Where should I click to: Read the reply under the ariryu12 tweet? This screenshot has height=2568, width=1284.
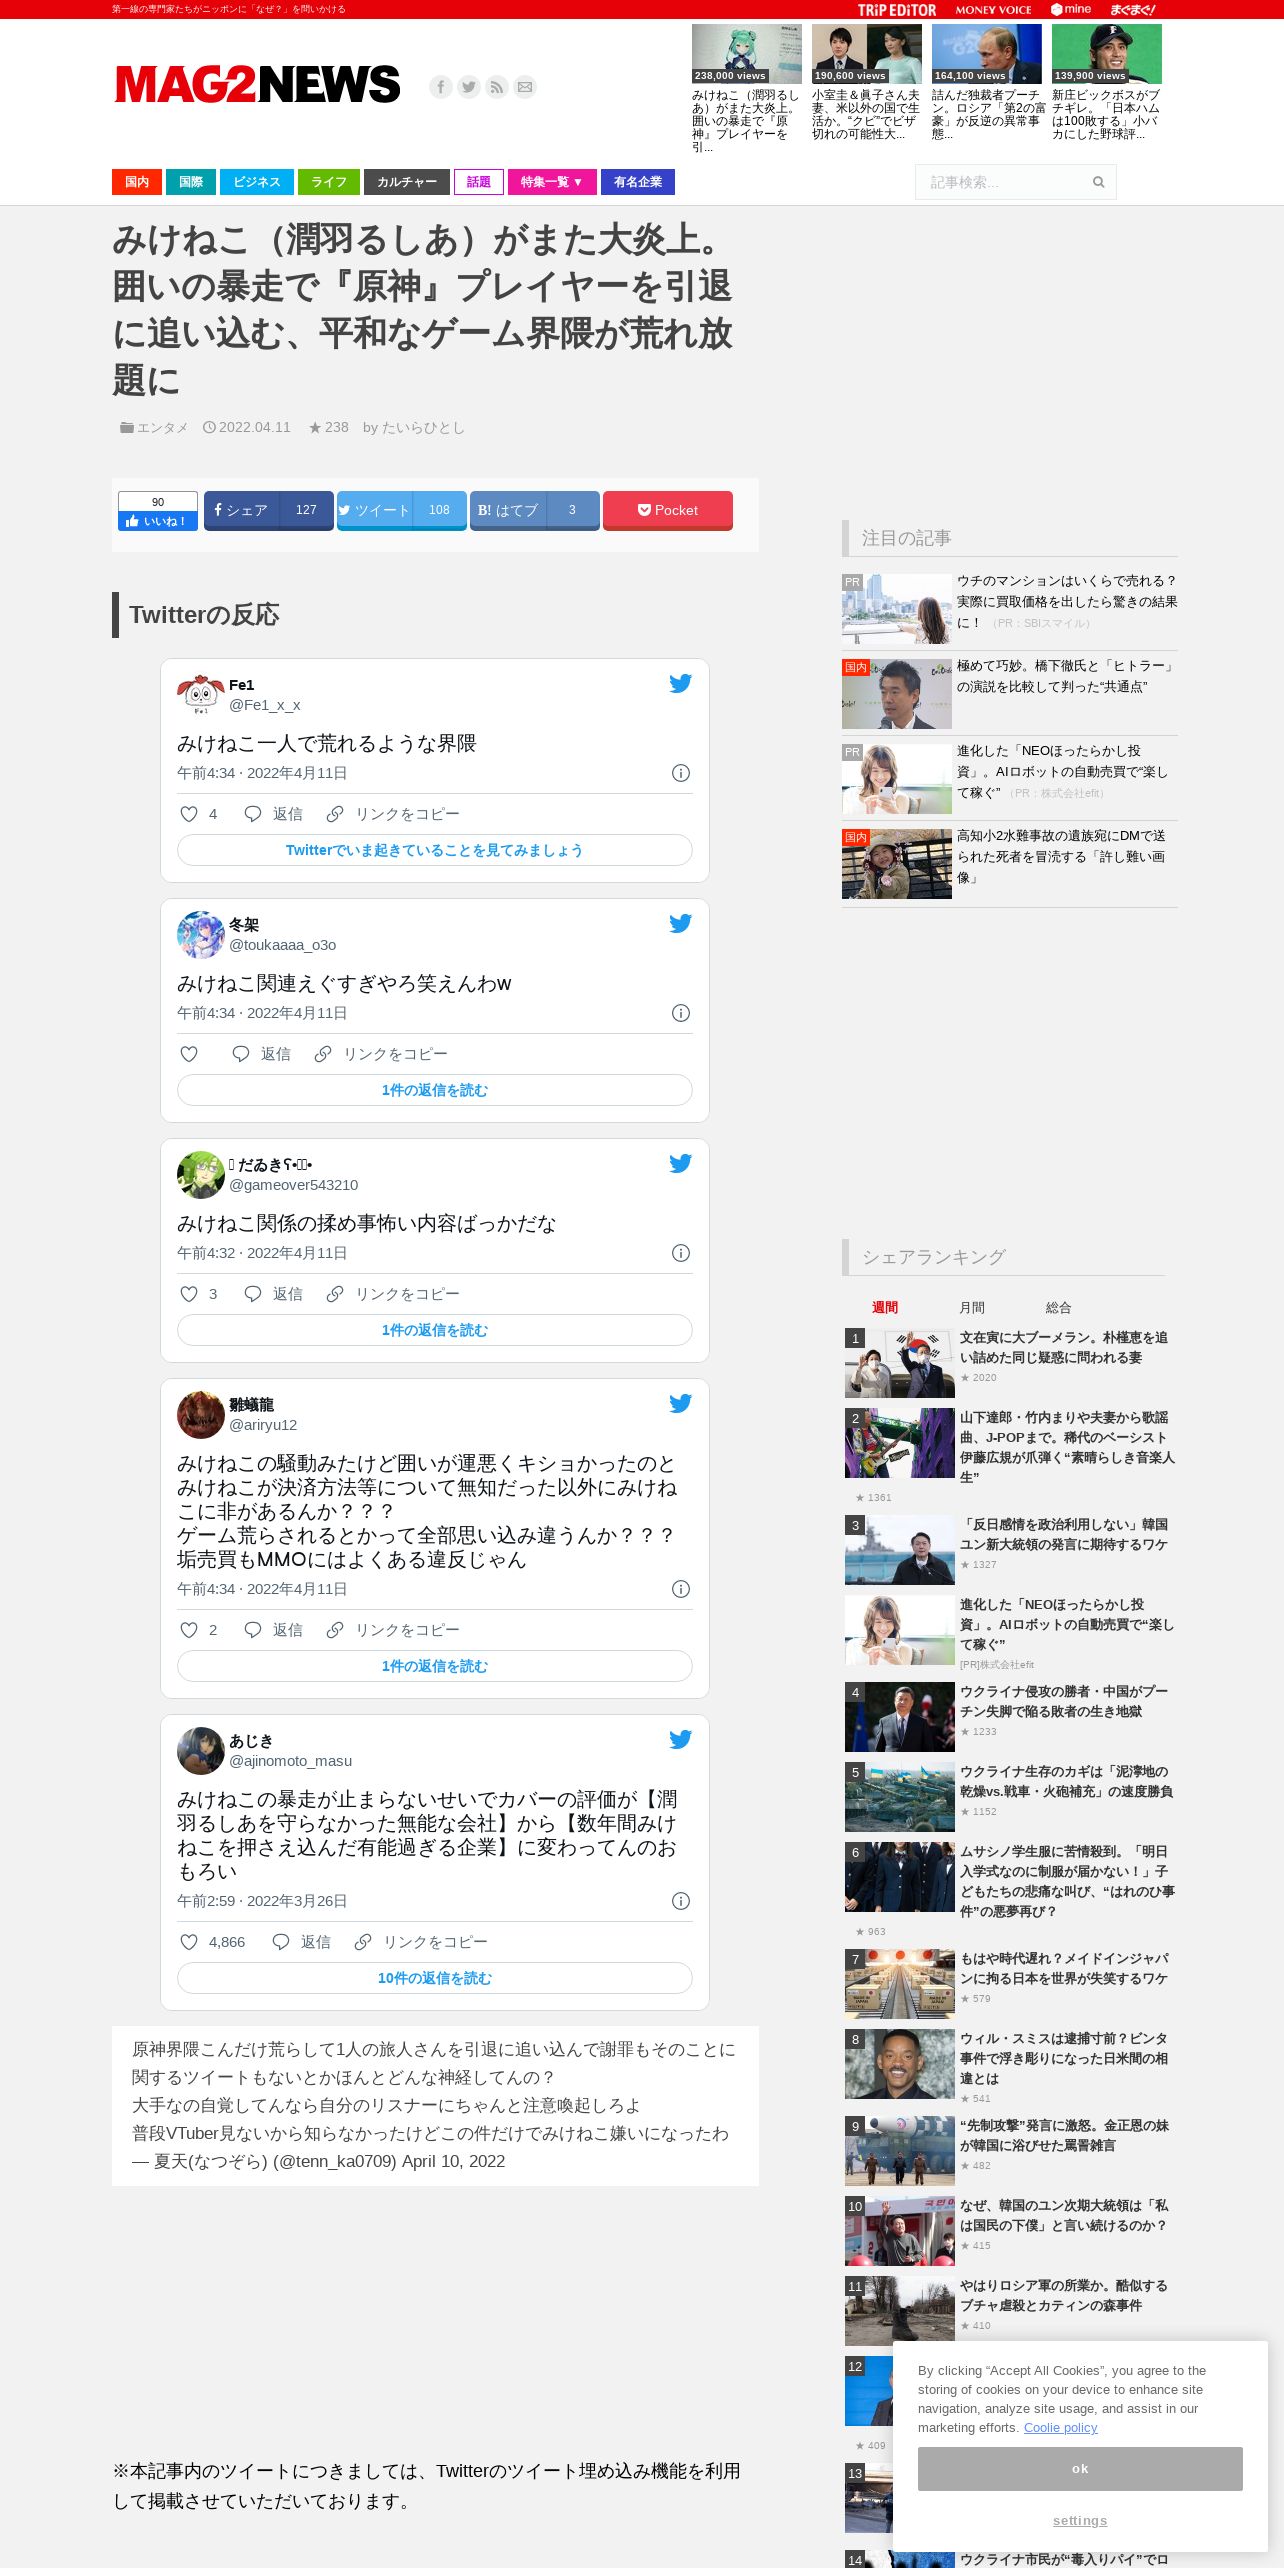pos(434,1666)
